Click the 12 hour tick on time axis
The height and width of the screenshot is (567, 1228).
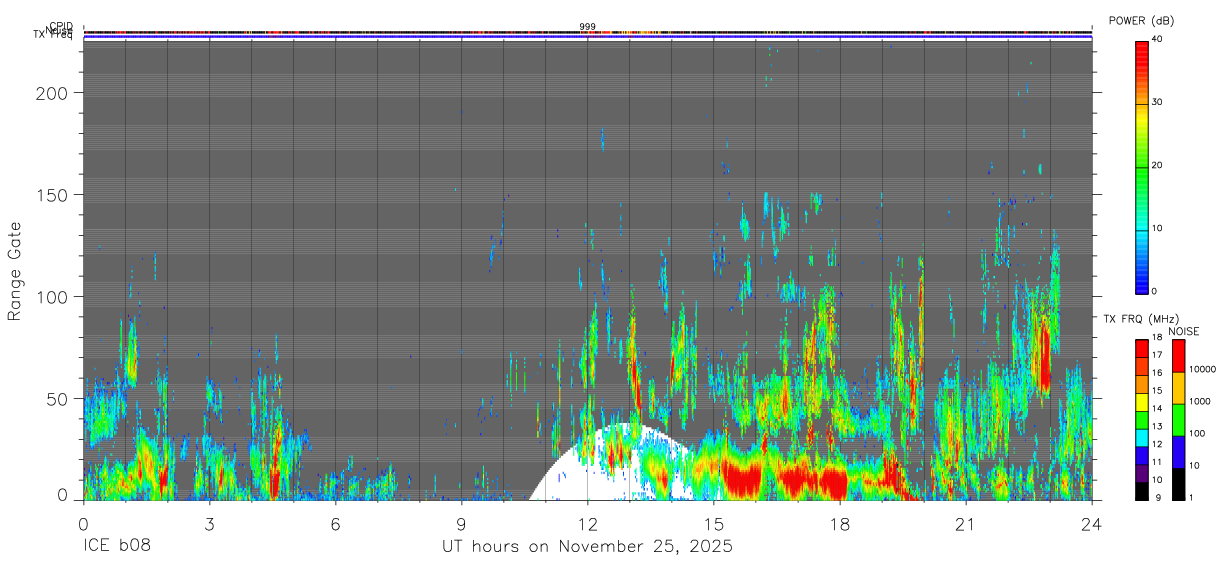click(588, 523)
